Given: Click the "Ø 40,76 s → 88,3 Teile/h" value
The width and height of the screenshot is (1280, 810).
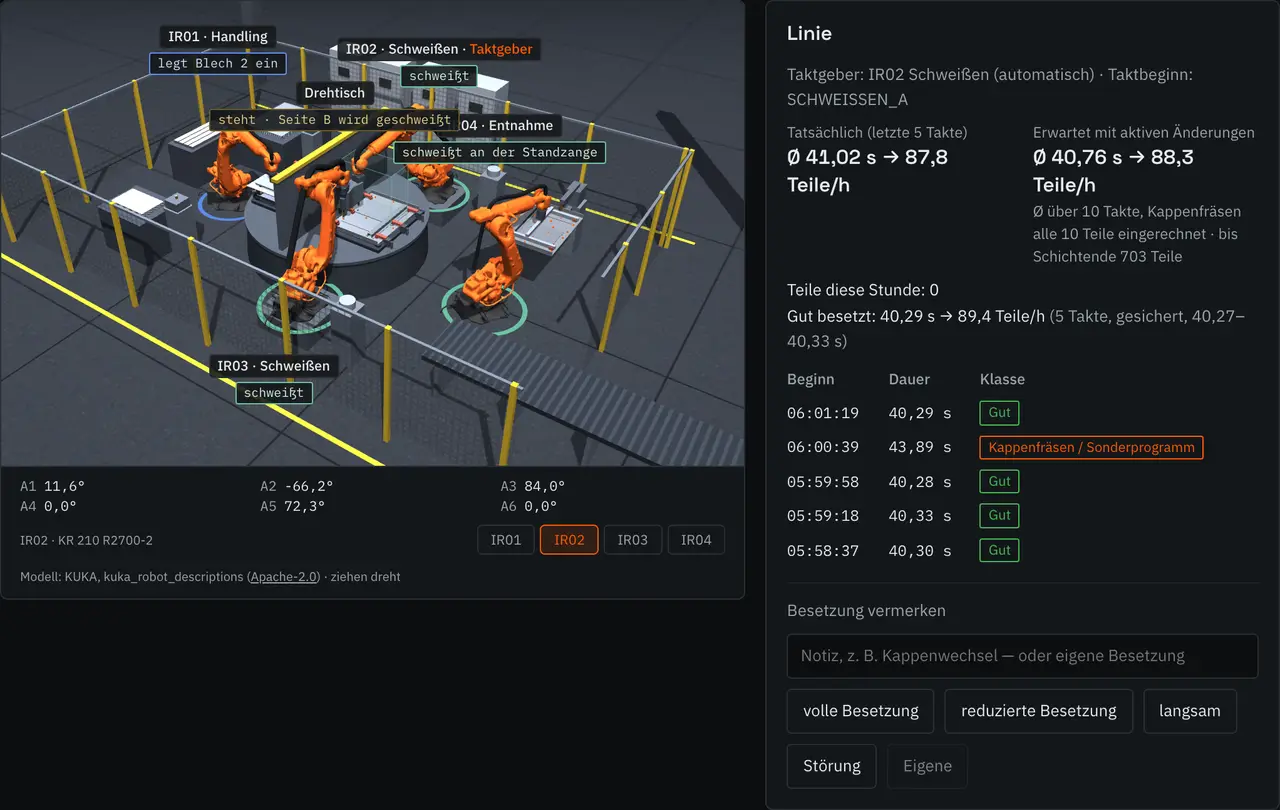Looking at the screenshot, I should [1113, 171].
